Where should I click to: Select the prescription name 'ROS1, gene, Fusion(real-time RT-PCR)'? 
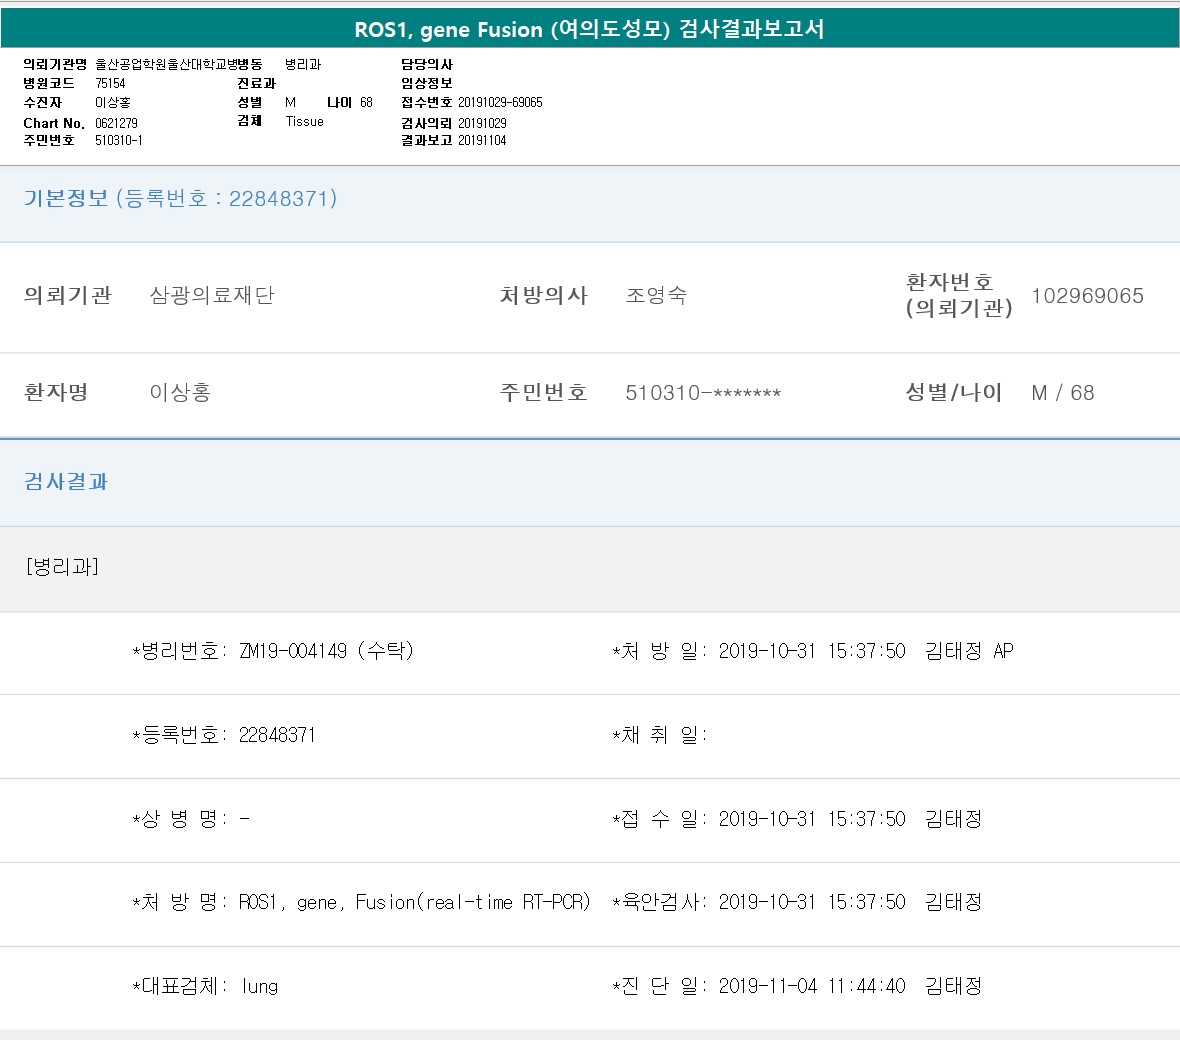coord(415,902)
